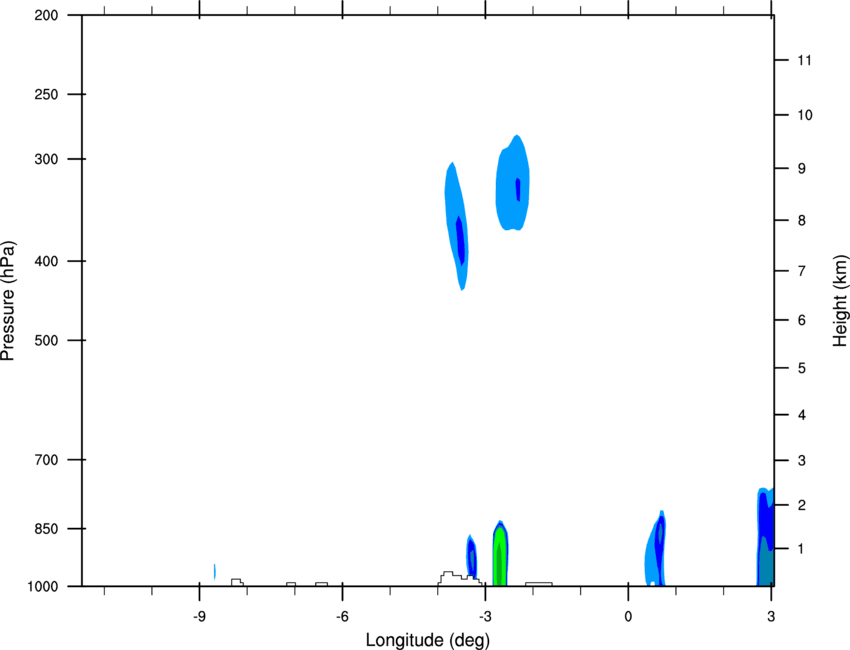The height and width of the screenshot is (650, 850).
Task: Click the 250 pressure tick label
Action: point(46,94)
